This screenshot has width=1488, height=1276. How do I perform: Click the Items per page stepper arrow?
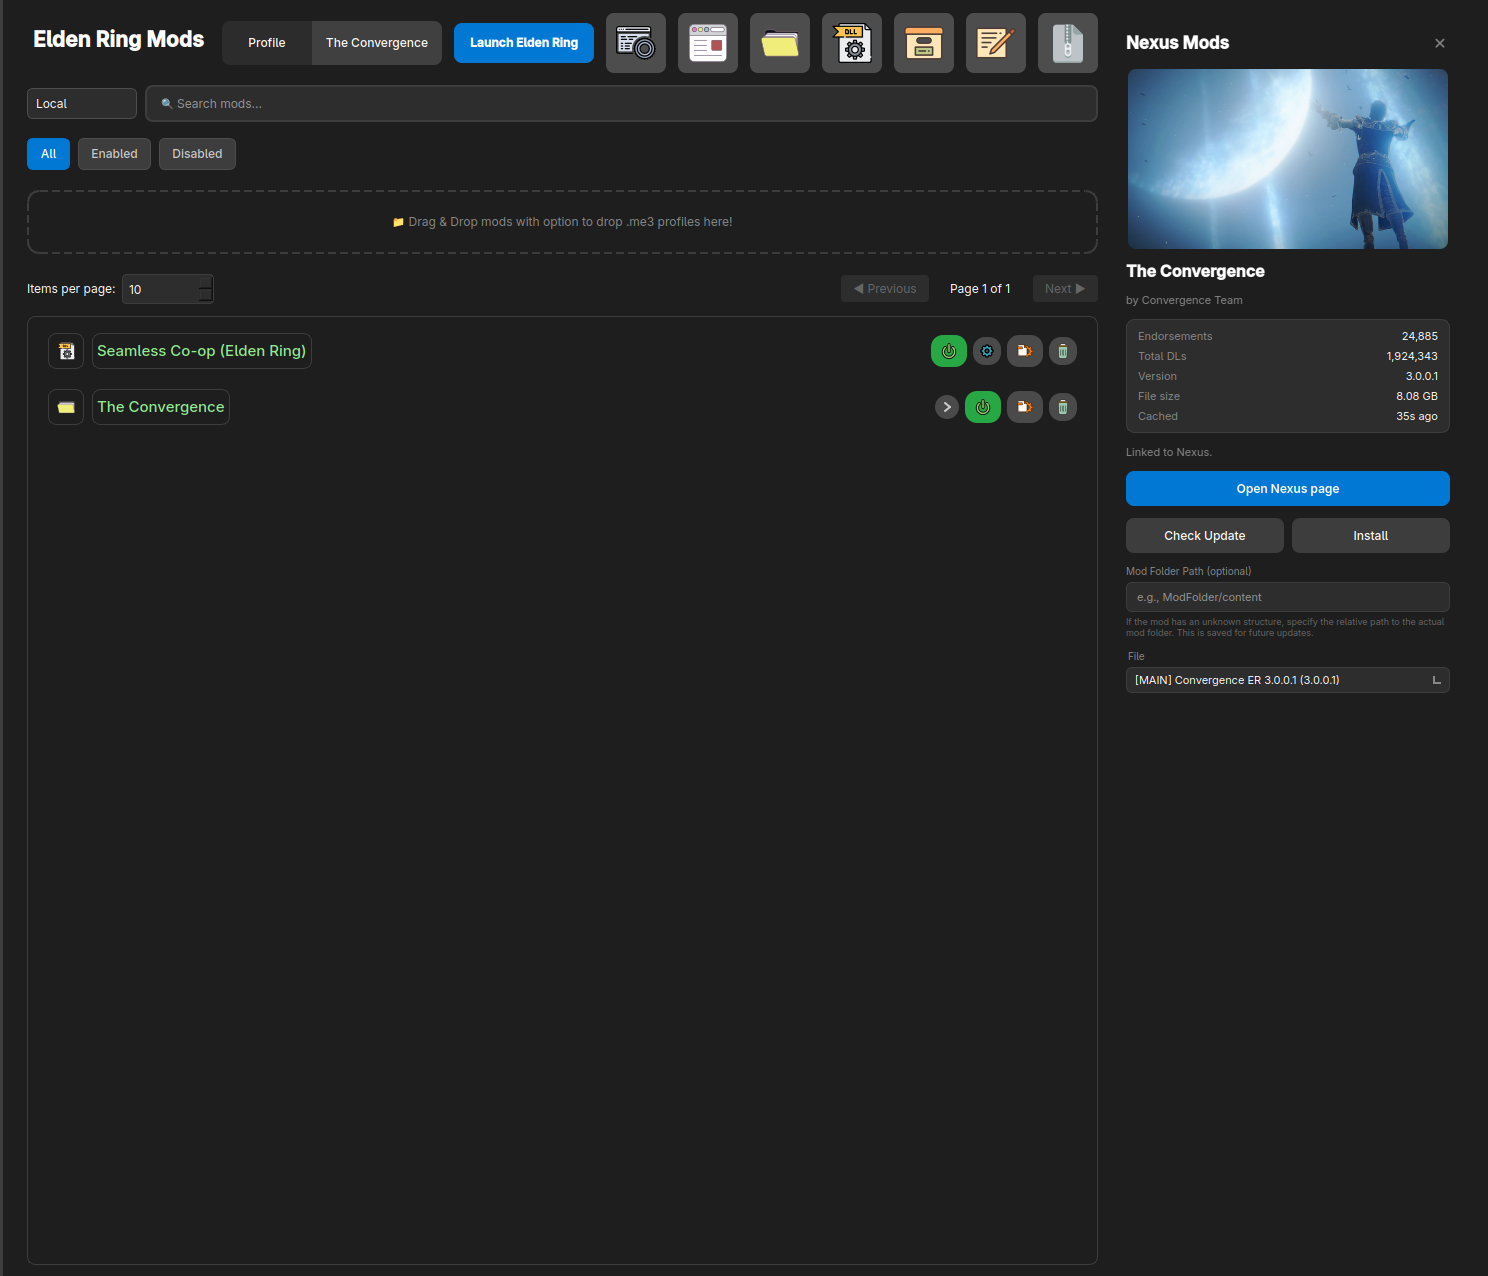point(206,289)
